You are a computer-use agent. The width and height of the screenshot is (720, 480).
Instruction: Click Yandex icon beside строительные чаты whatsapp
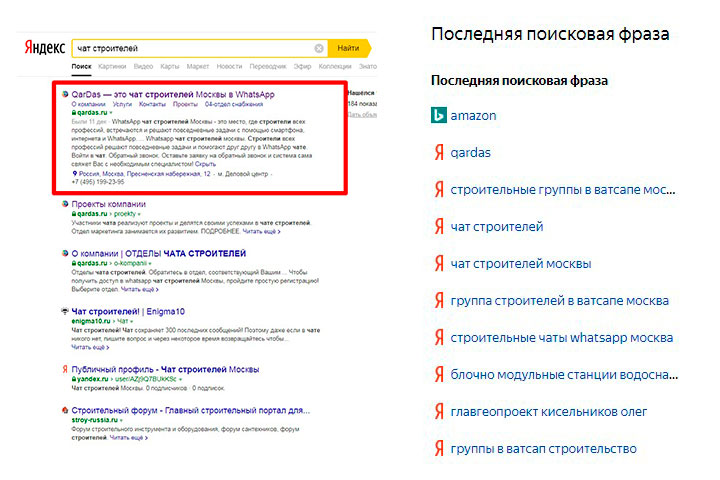coord(439,338)
